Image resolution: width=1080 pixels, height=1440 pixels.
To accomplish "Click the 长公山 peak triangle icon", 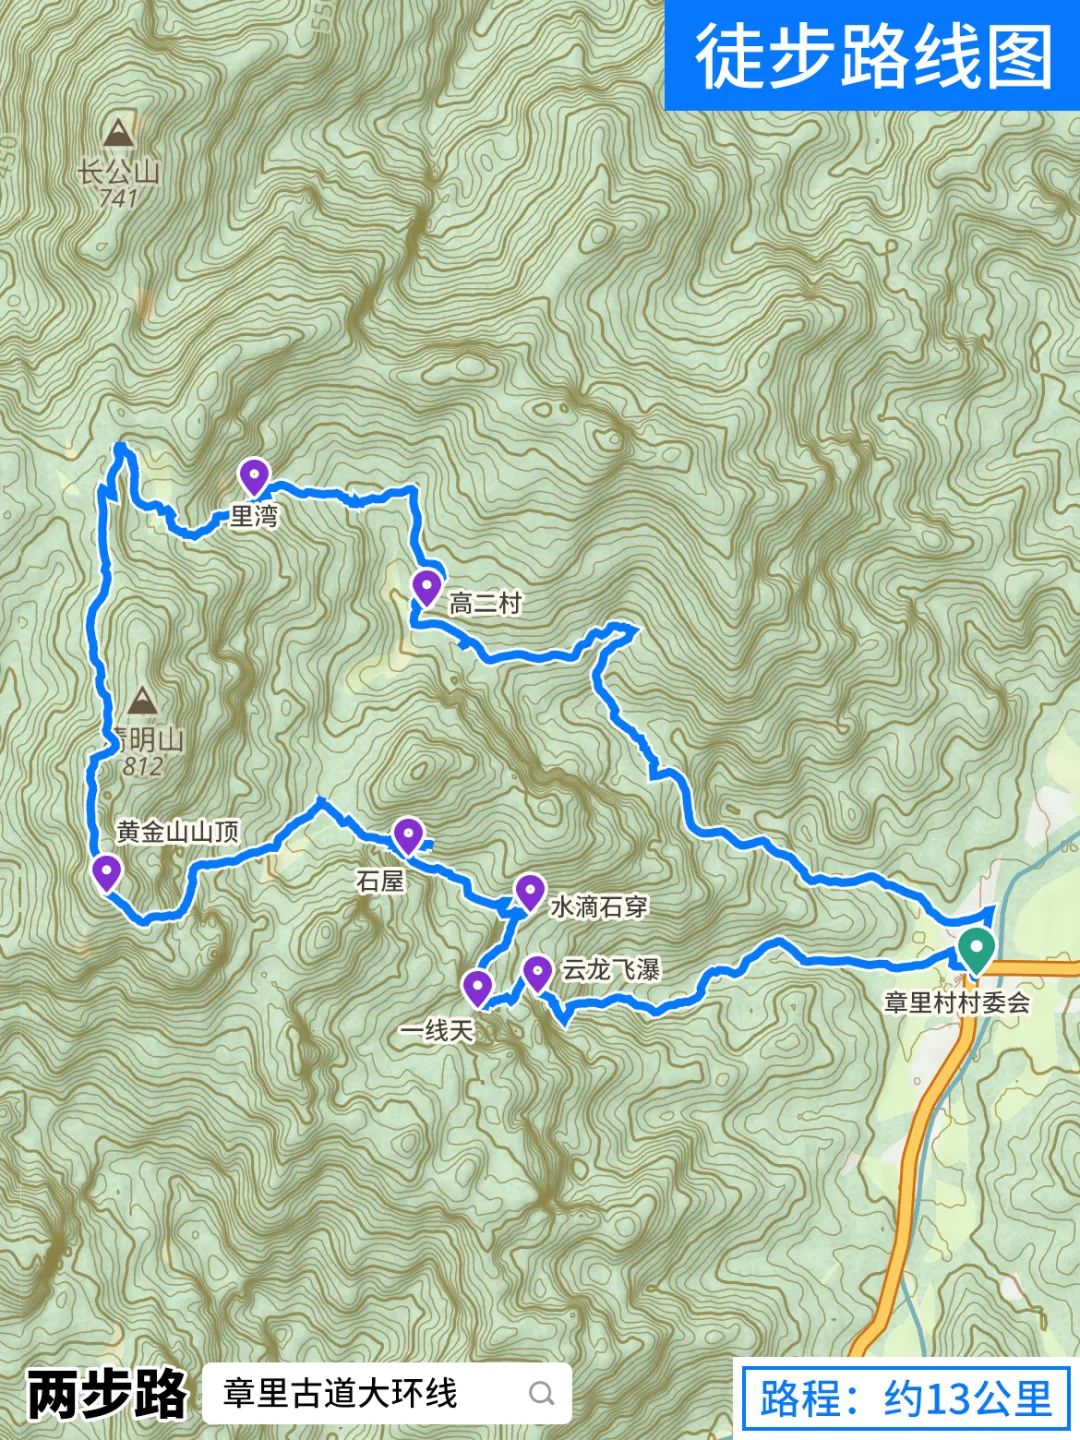I will [118, 131].
